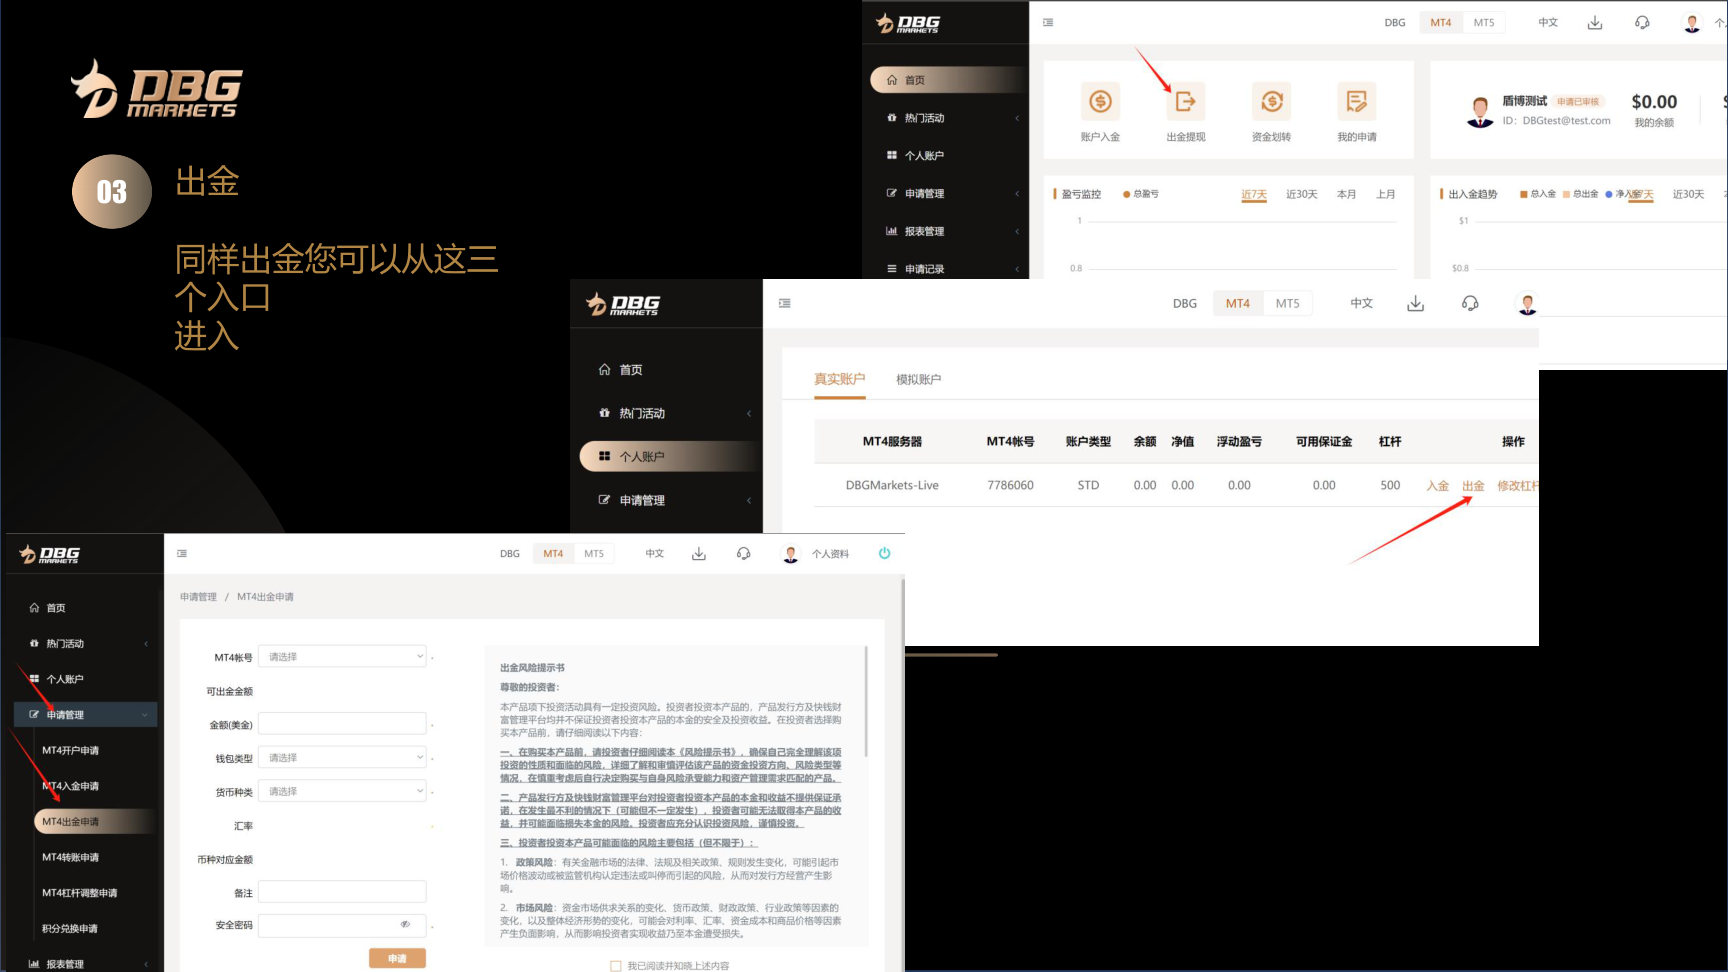Click DBG option in account list window header
The image size is (1728, 972).
1185,303
